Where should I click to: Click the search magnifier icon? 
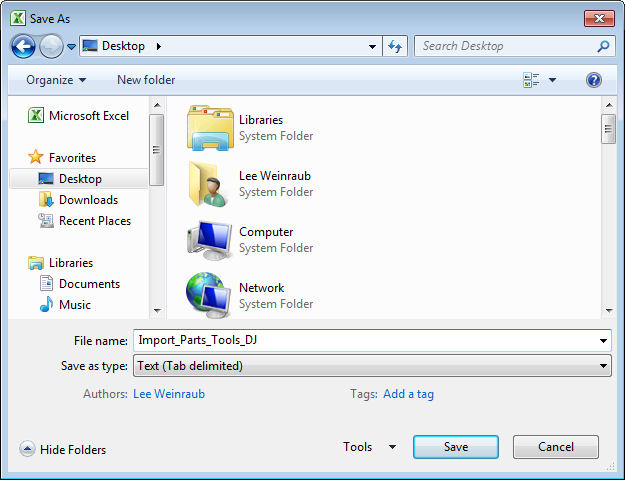coord(603,46)
